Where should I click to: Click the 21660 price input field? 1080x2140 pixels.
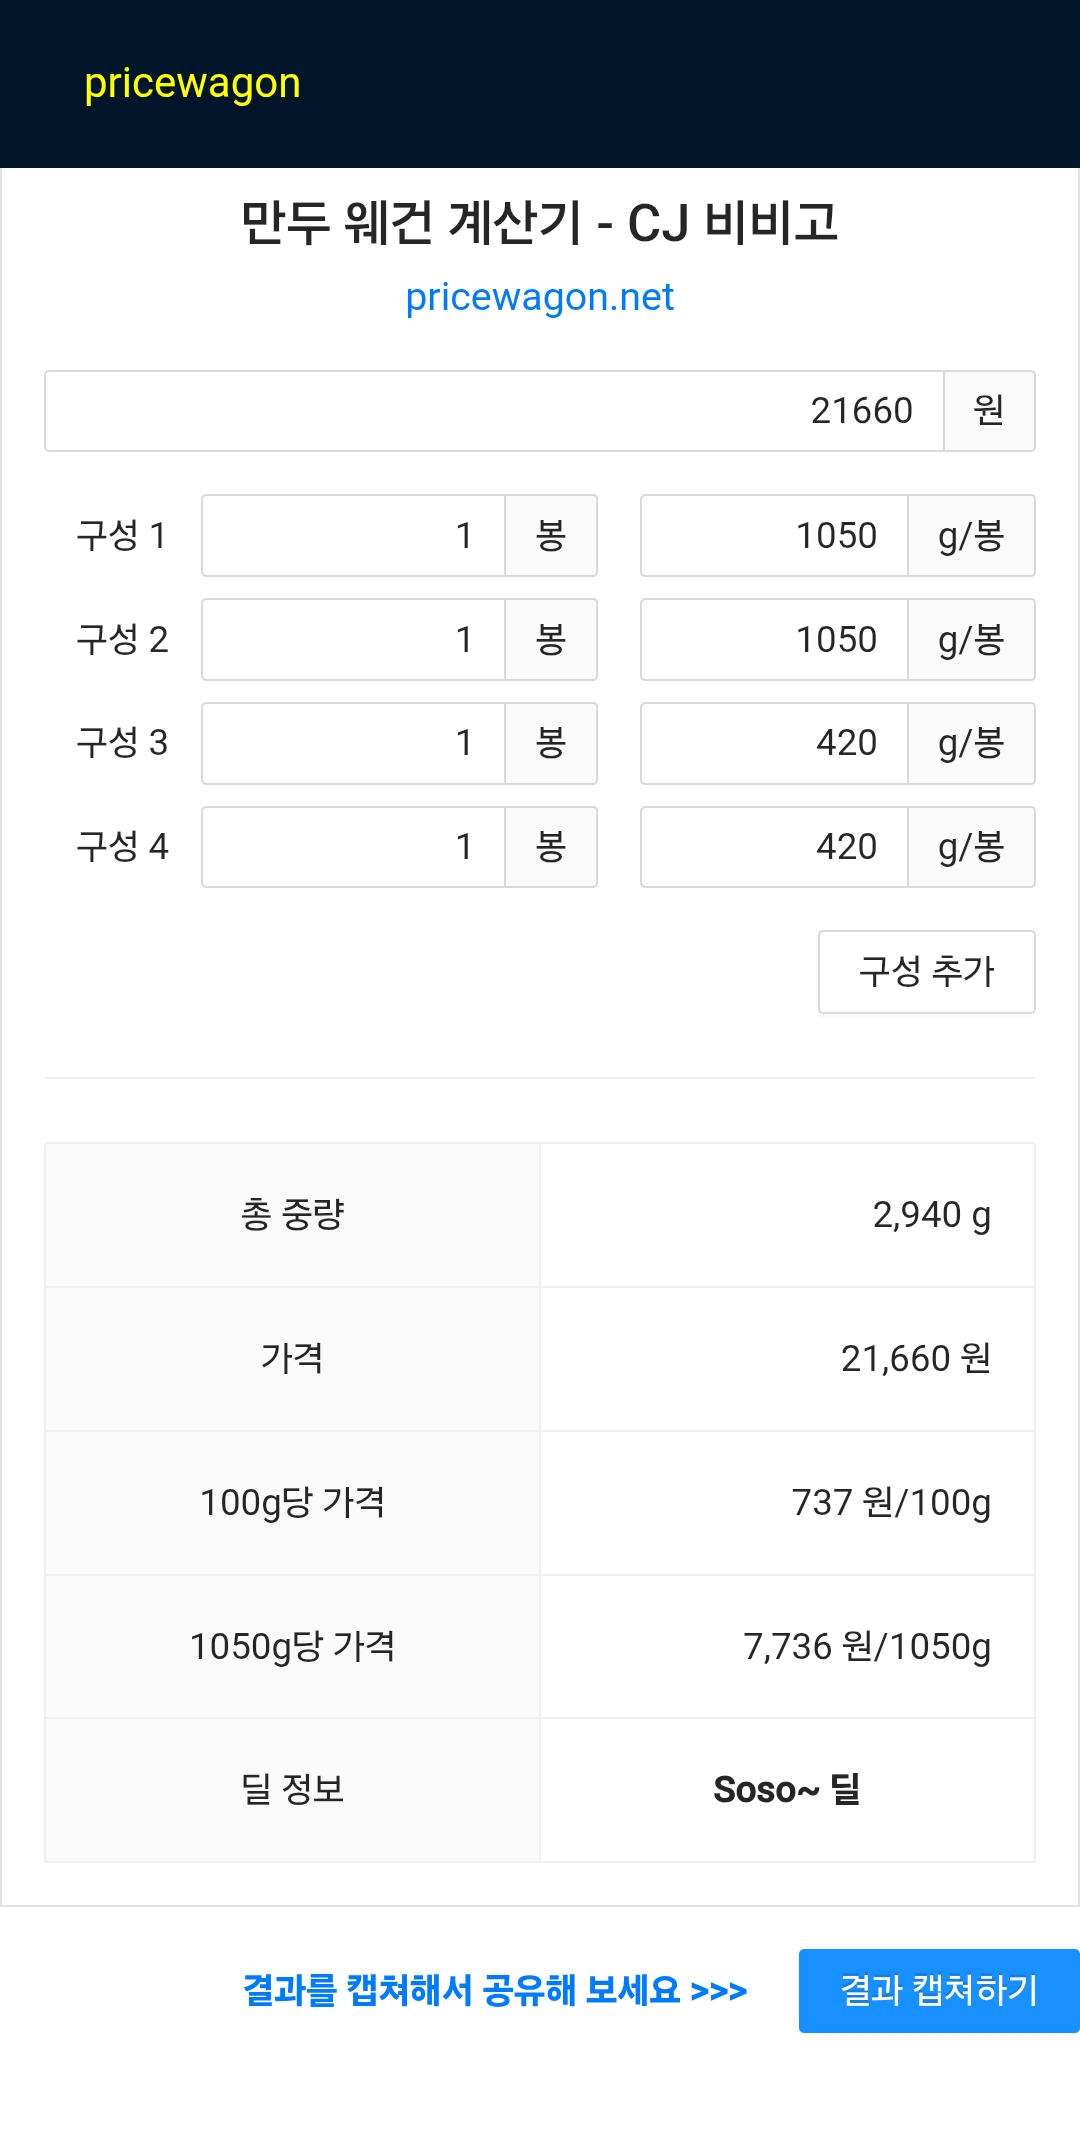click(495, 411)
